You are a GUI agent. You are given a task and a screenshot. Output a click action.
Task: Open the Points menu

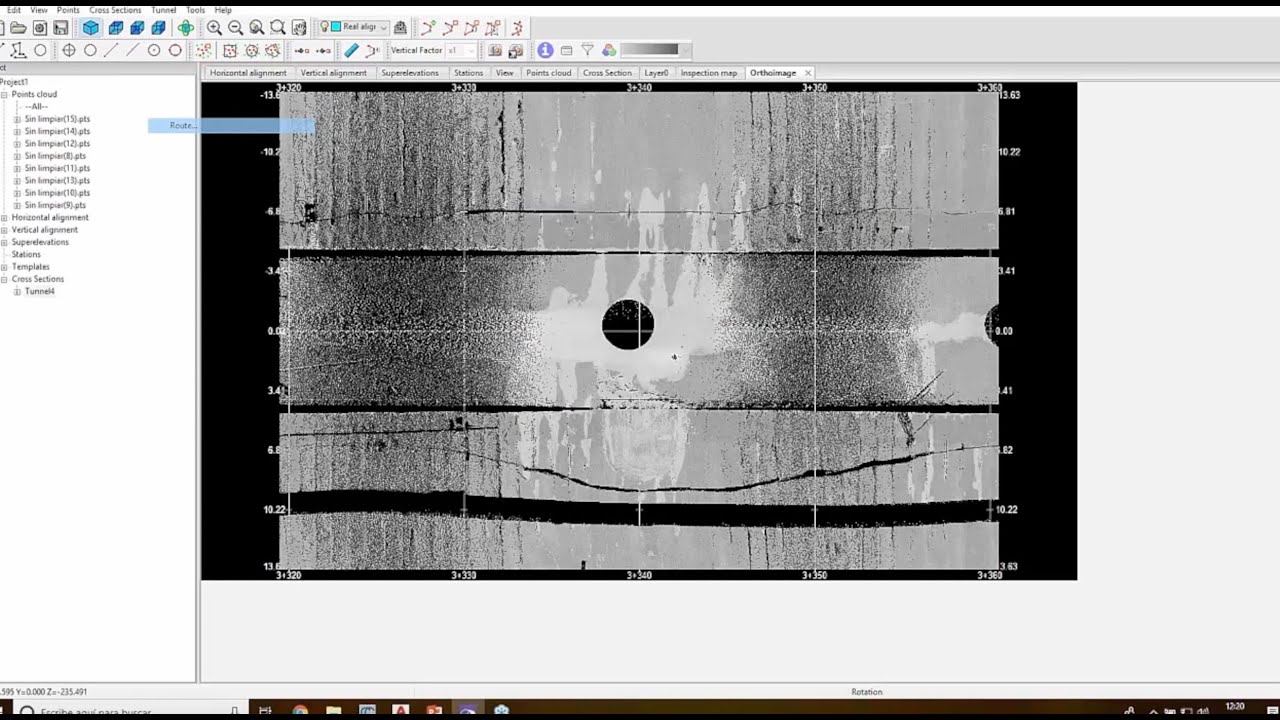point(68,10)
